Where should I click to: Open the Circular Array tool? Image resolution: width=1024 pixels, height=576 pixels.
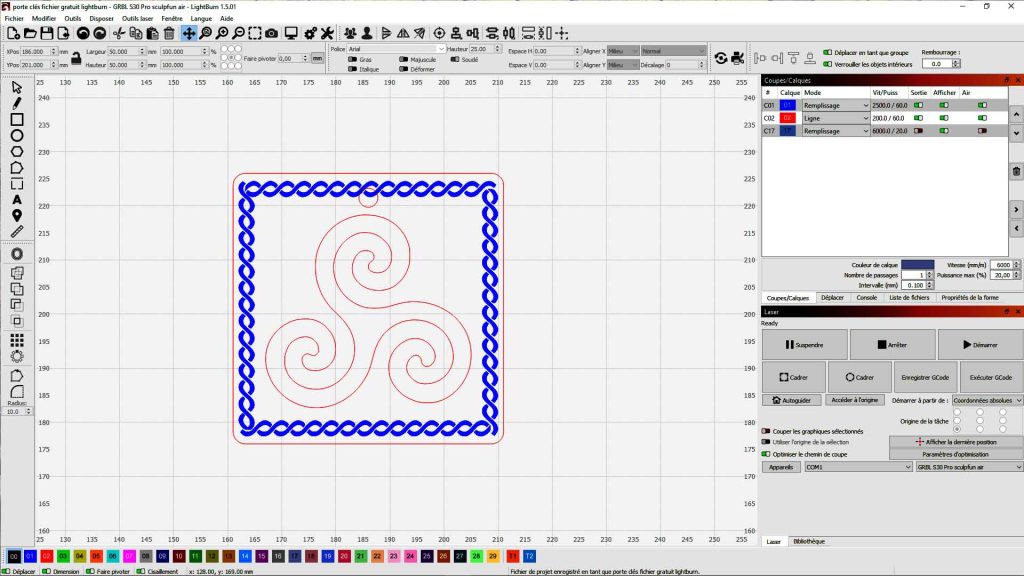coord(17,357)
